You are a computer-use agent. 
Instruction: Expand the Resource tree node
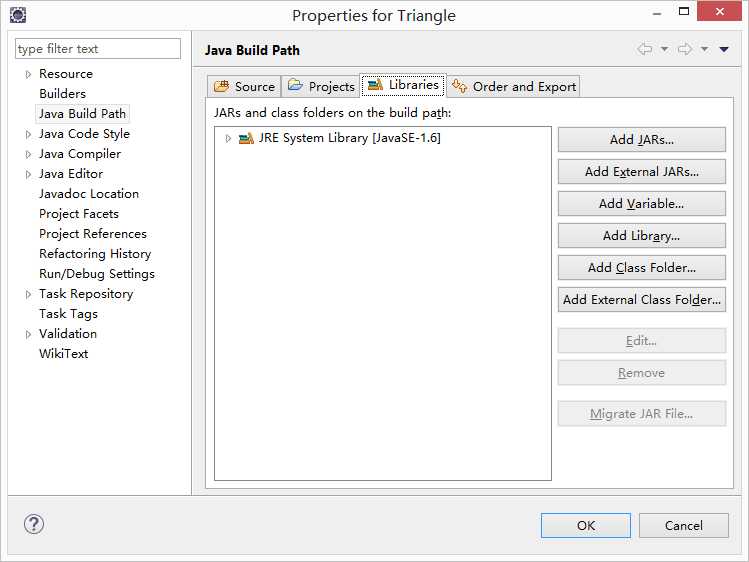(28, 74)
